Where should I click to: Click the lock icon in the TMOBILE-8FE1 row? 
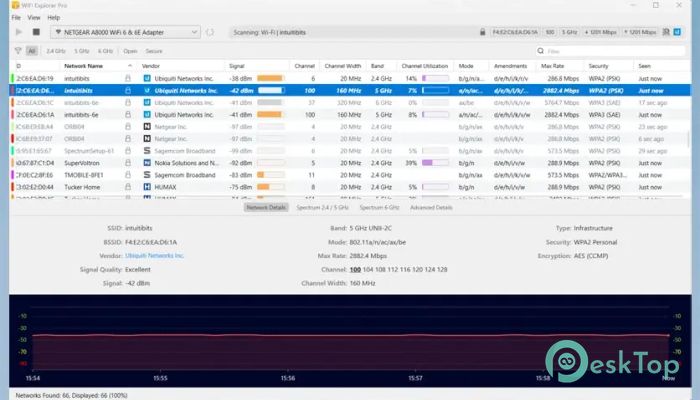128,175
